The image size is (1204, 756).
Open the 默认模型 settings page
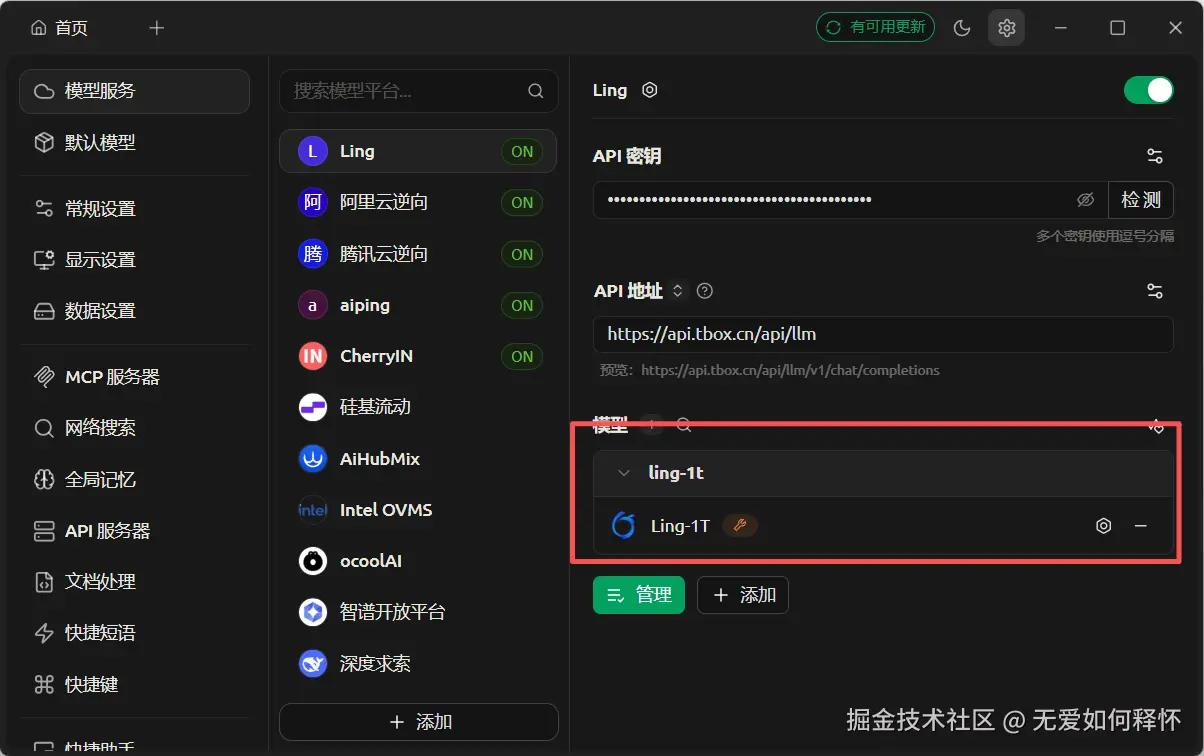click(135, 142)
